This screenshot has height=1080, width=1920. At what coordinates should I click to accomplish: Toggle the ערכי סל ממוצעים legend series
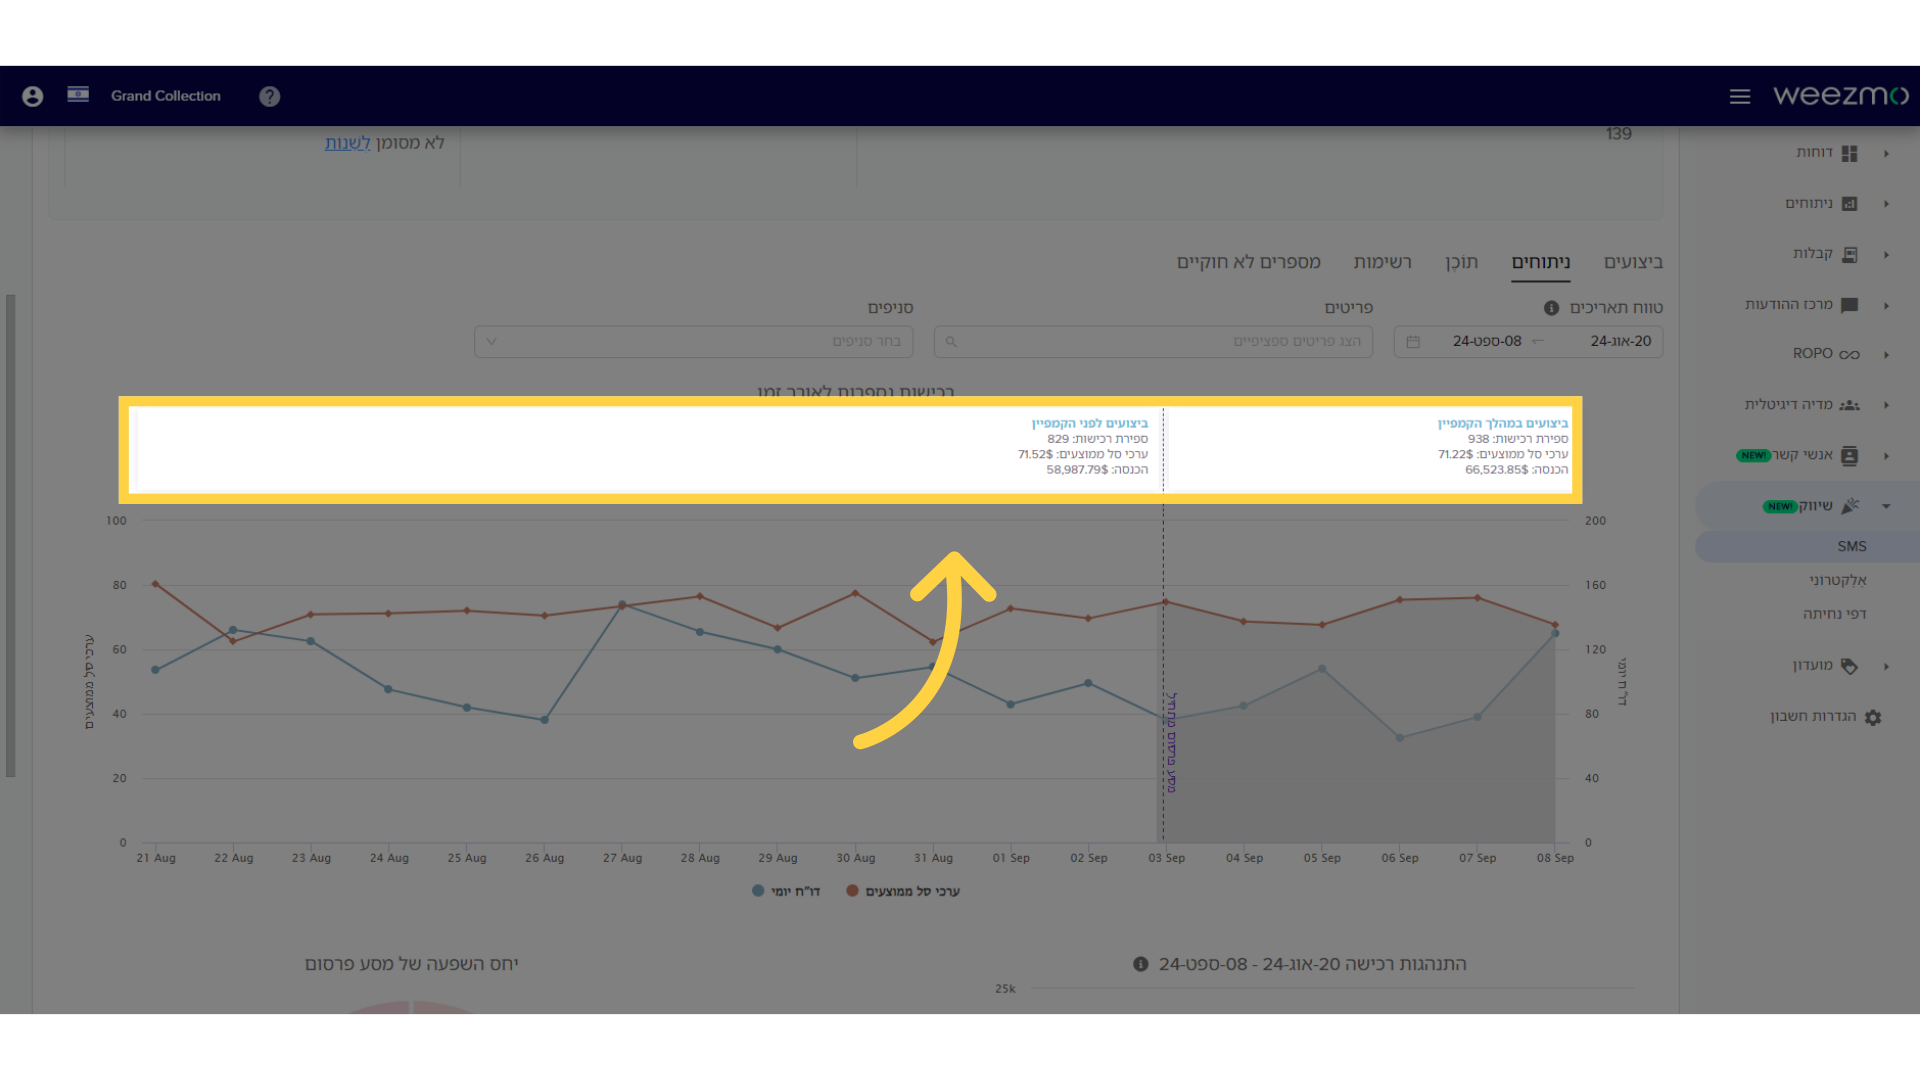click(903, 891)
